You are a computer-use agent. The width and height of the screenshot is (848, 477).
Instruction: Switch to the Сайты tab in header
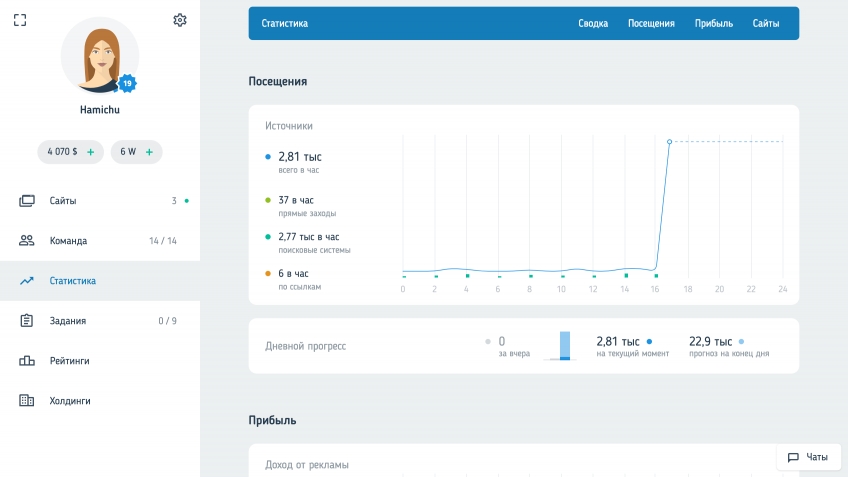click(766, 23)
